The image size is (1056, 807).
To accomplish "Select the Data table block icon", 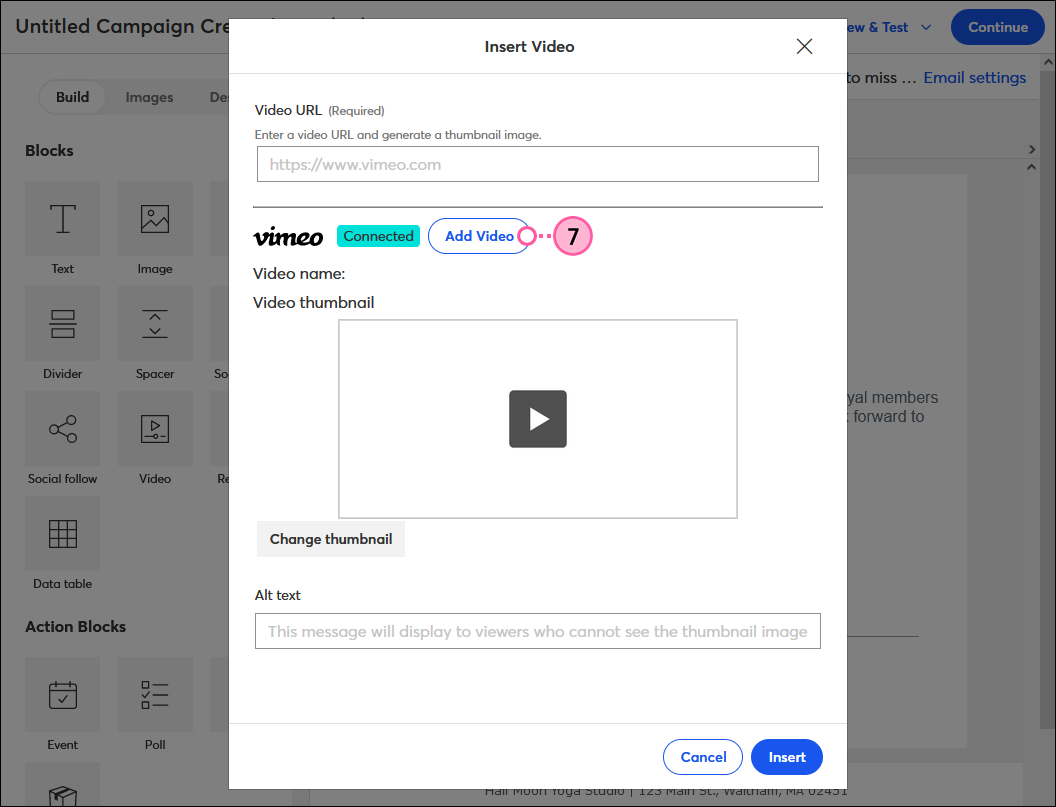I will coord(63,534).
